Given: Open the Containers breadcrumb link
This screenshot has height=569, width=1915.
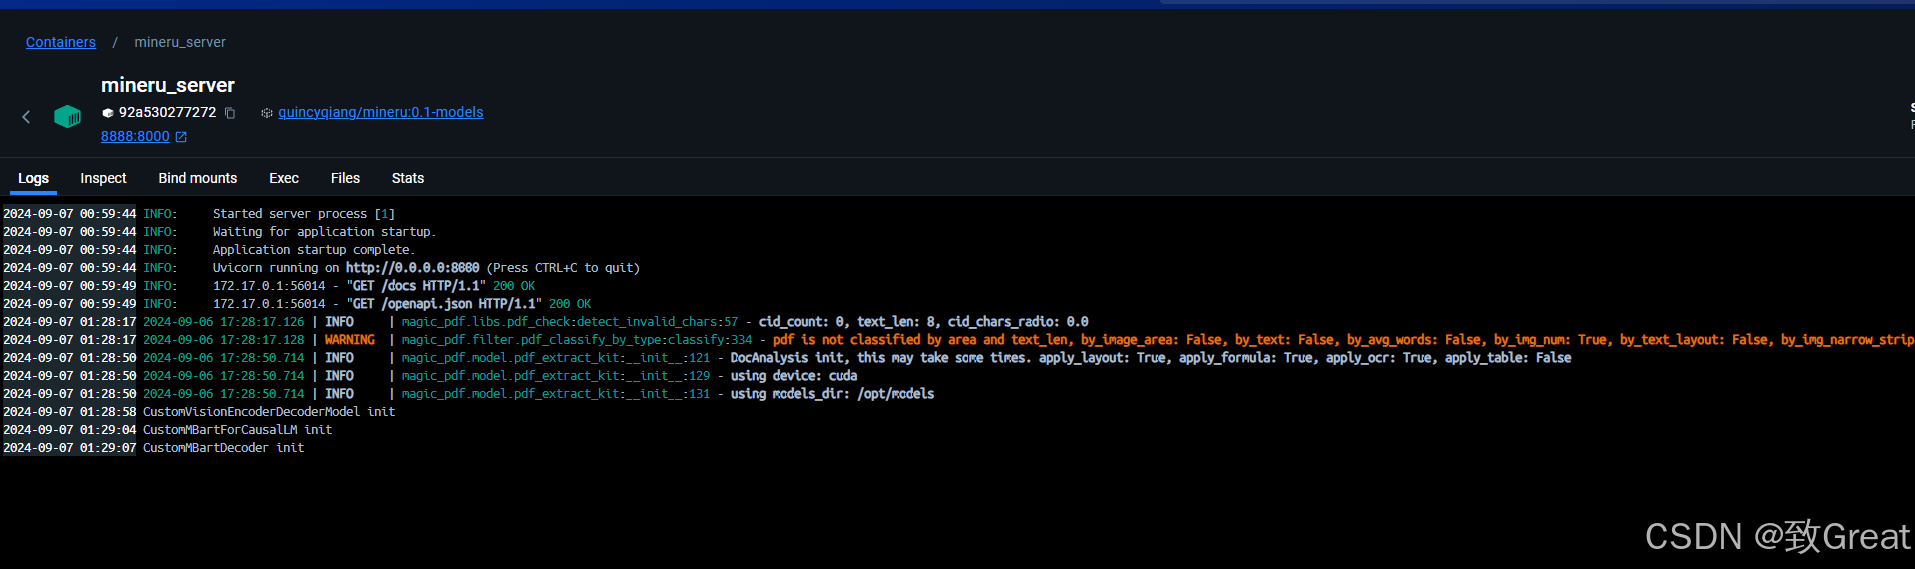Looking at the screenshot, I should coord(61,42).
